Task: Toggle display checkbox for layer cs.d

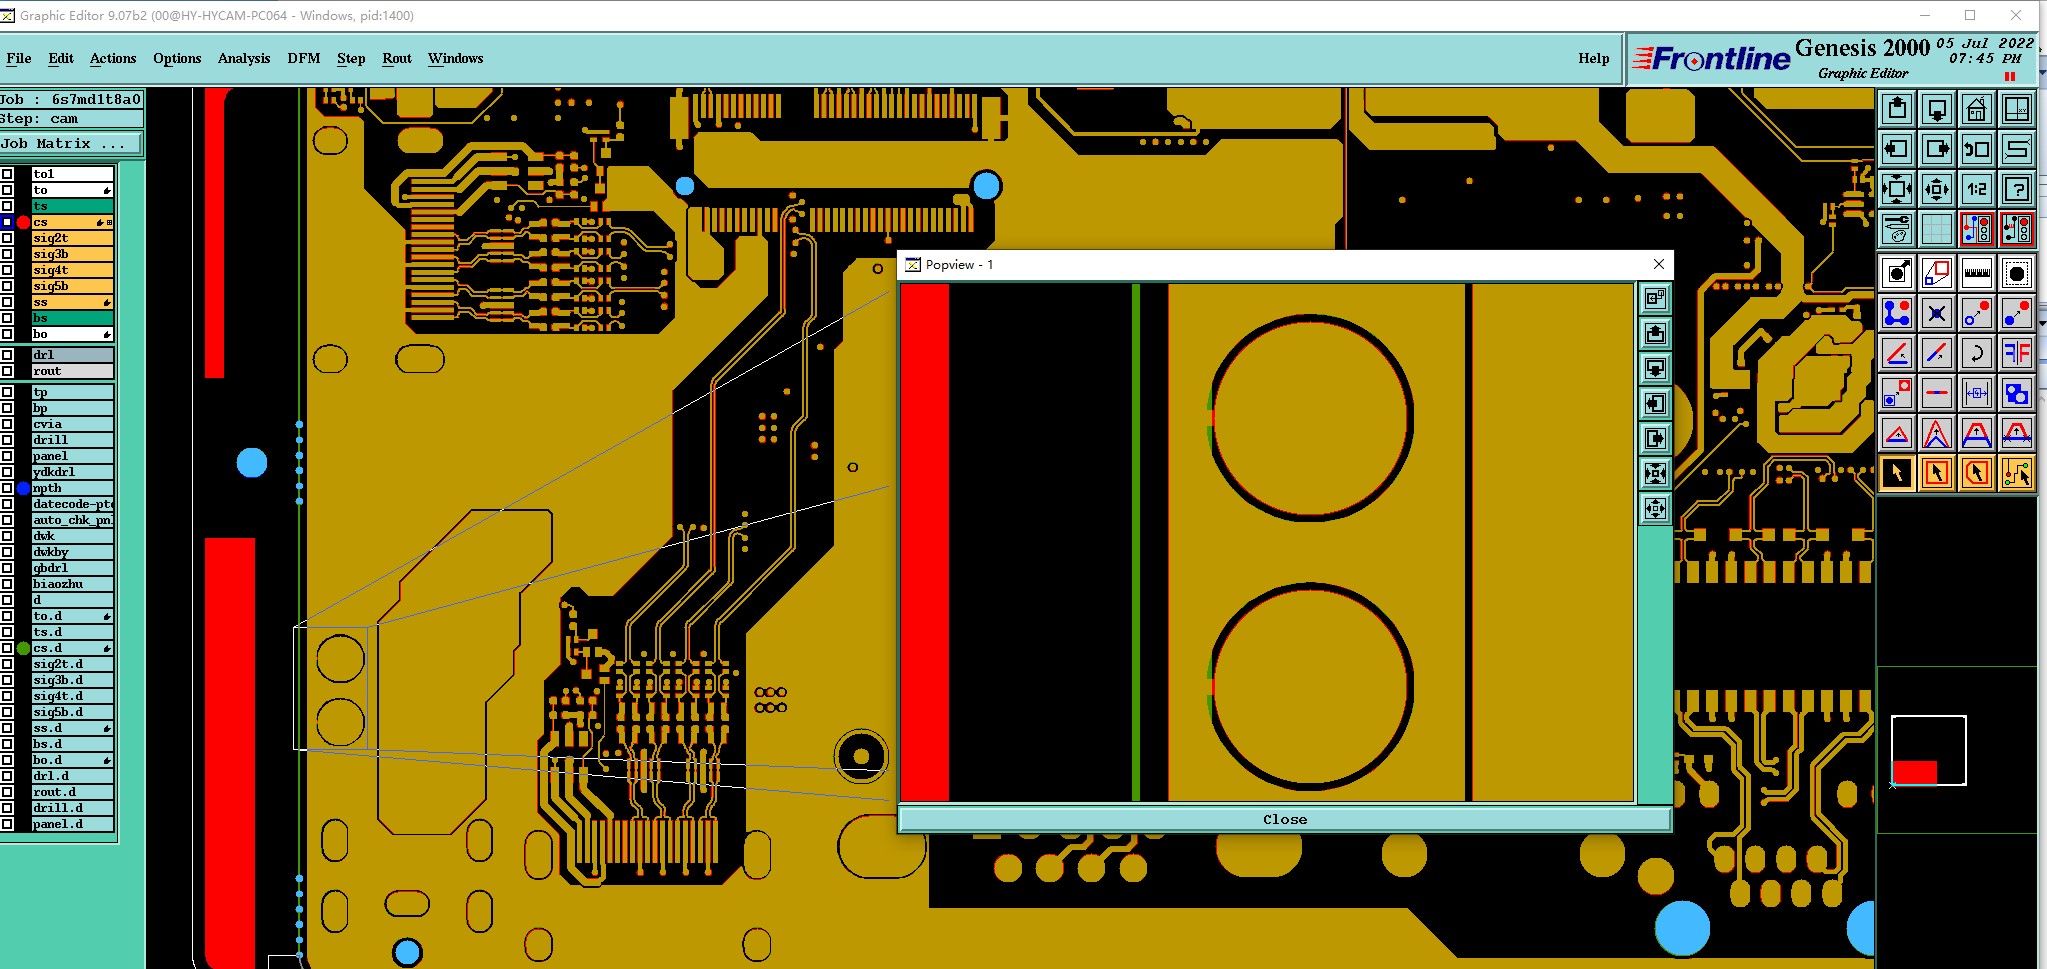Action: pyautogui.click(x=7, y=648)
